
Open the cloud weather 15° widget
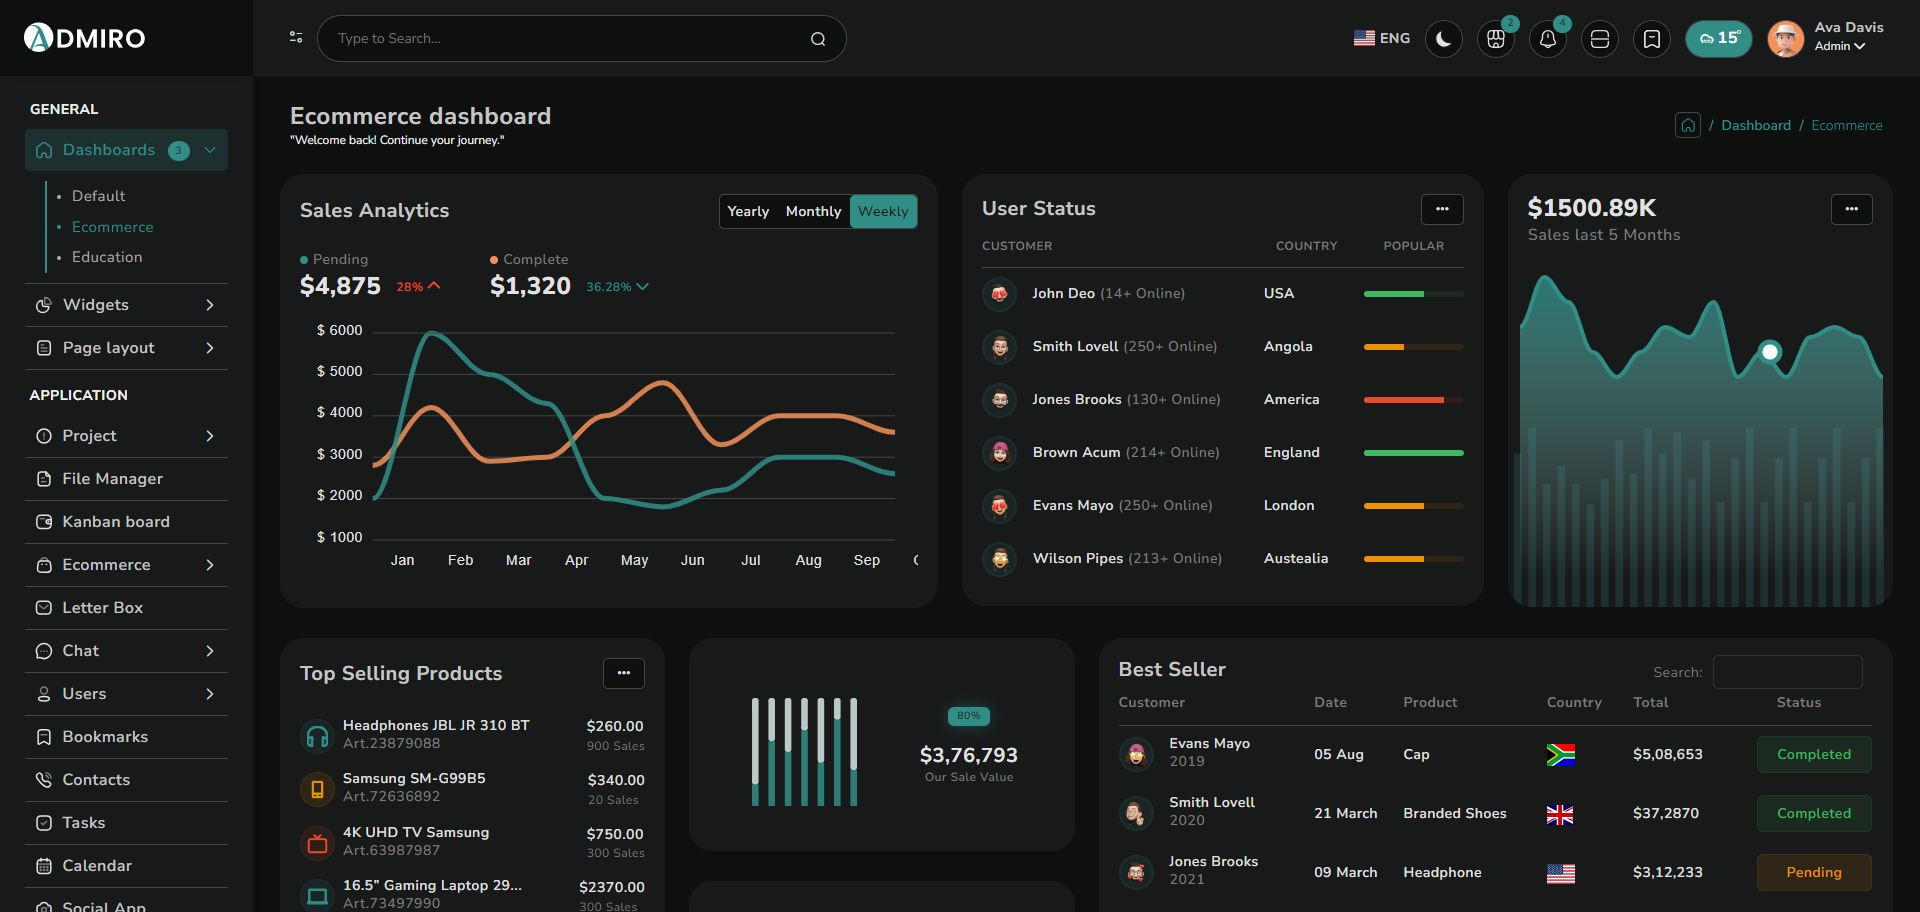pyautogui.click(x=1718, y=39)
